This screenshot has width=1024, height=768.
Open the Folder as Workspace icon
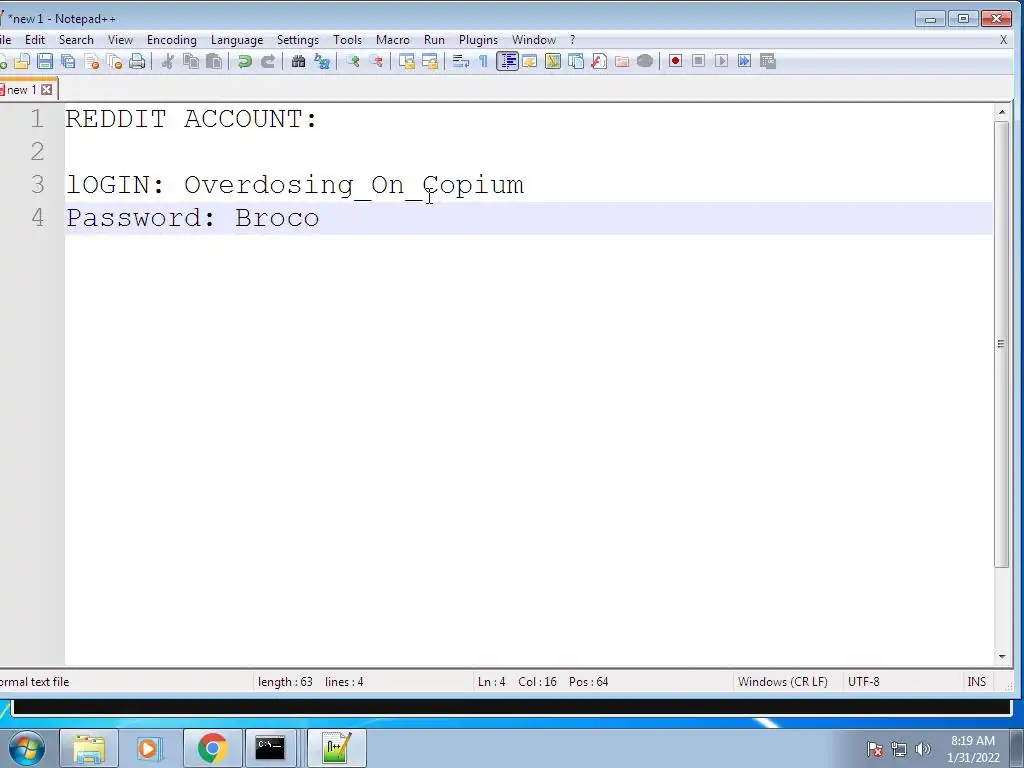(x=622, y=61)
